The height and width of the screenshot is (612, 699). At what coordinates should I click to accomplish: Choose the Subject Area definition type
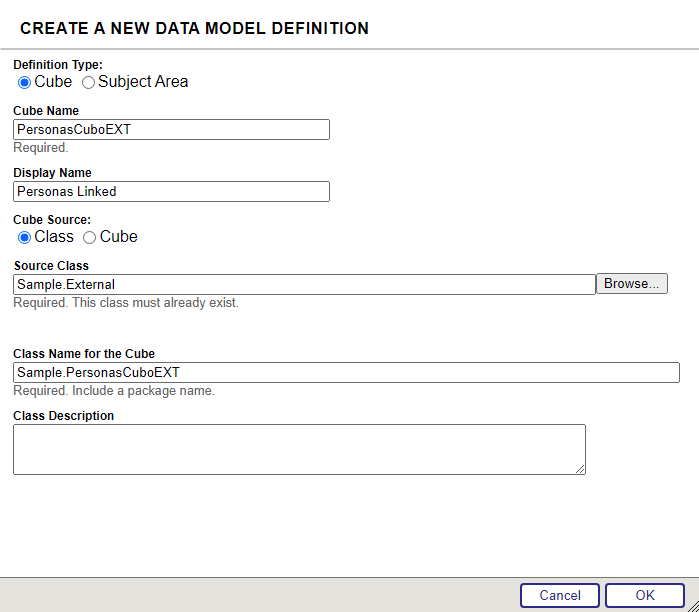click(88, 82)
